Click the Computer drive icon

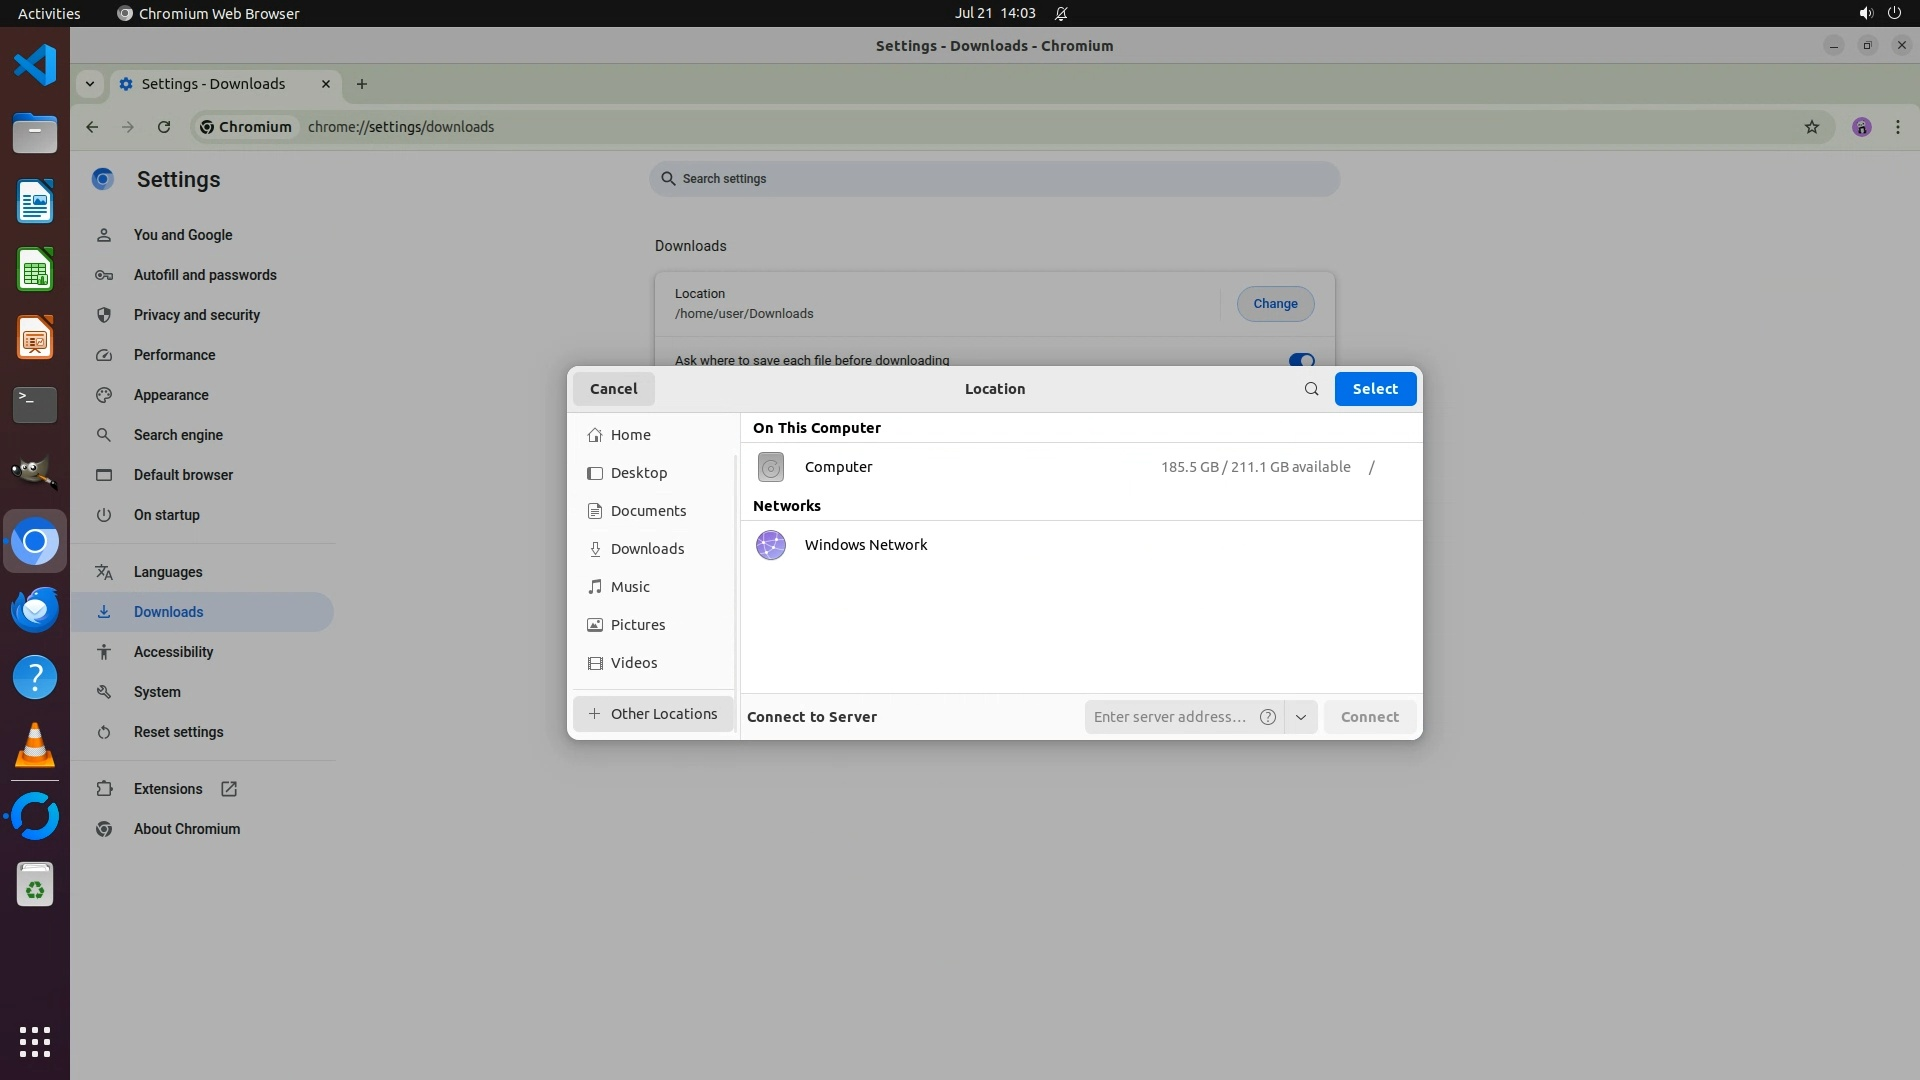click(770, 467)
